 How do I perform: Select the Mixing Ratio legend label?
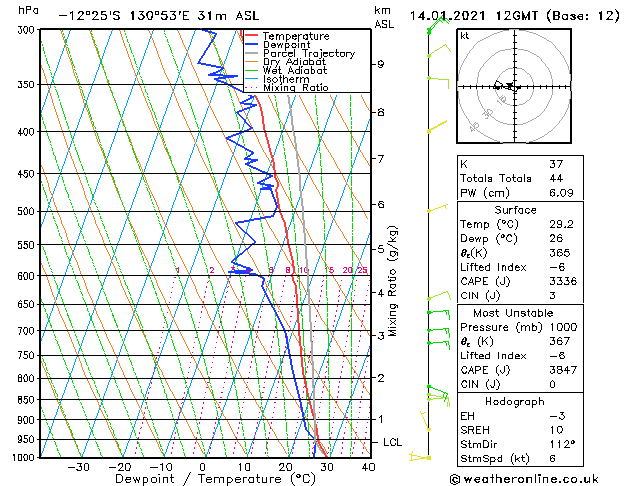click(296, 87)
